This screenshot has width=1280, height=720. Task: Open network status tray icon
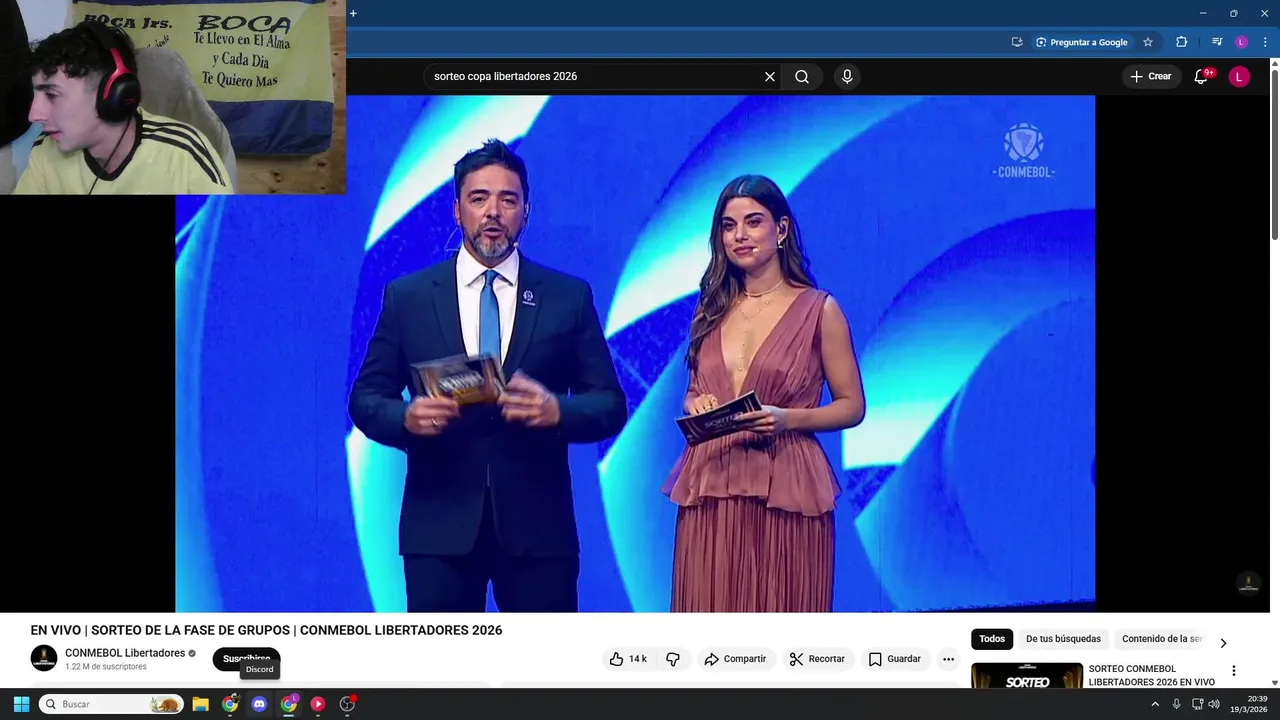pos(1197,704)
